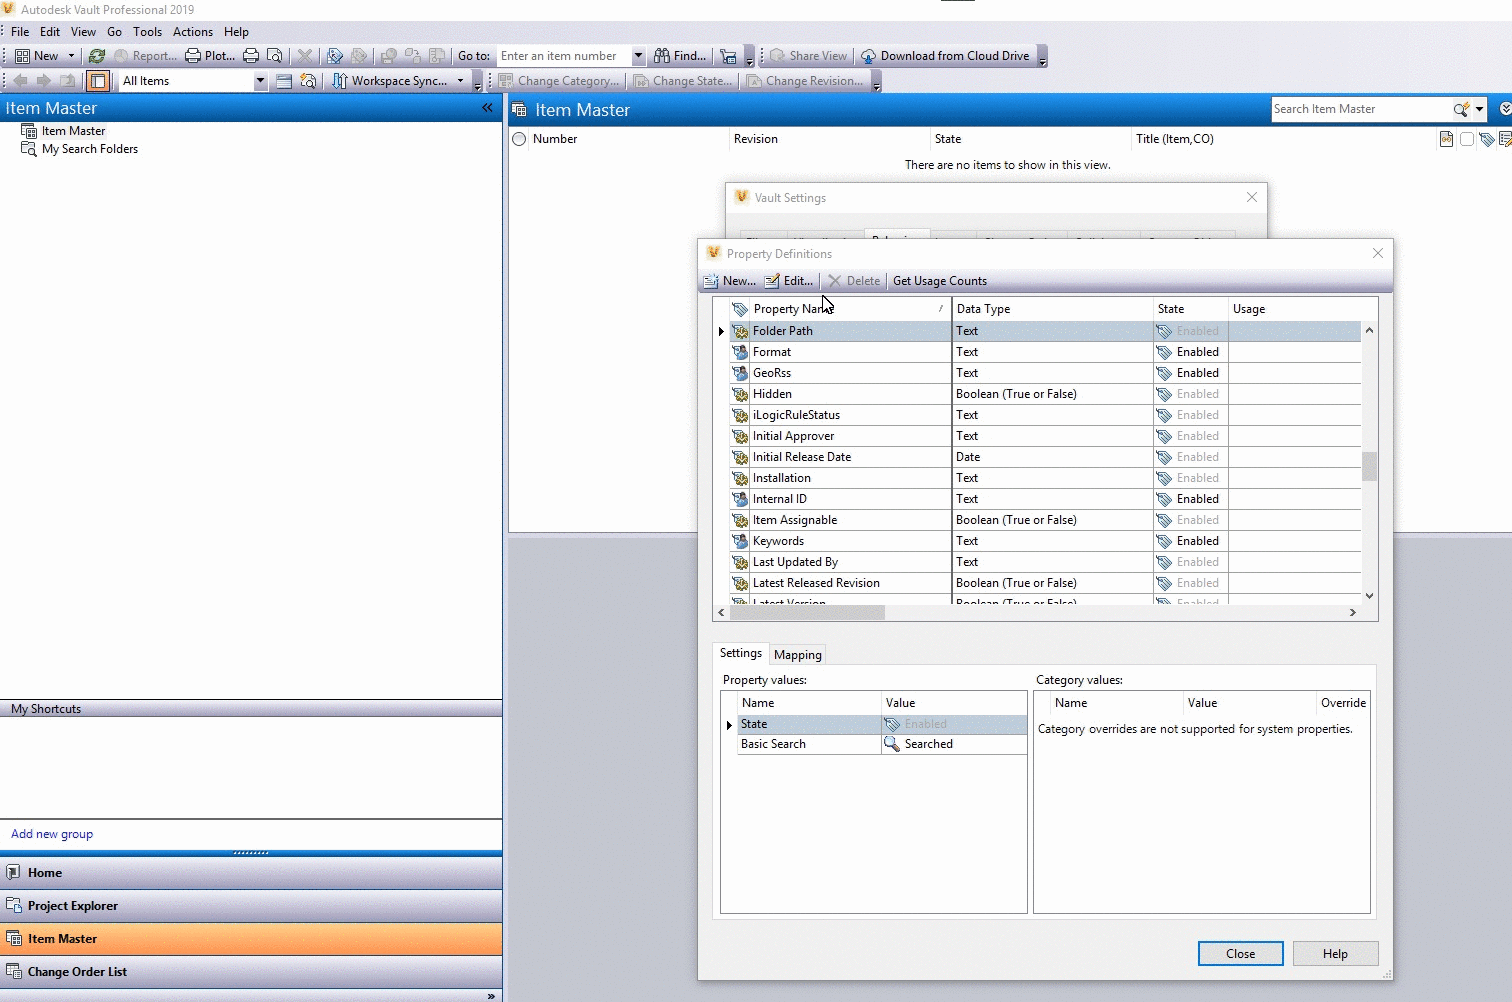Click the New property definition button
1512x1002 pixels.
(730, 281)
